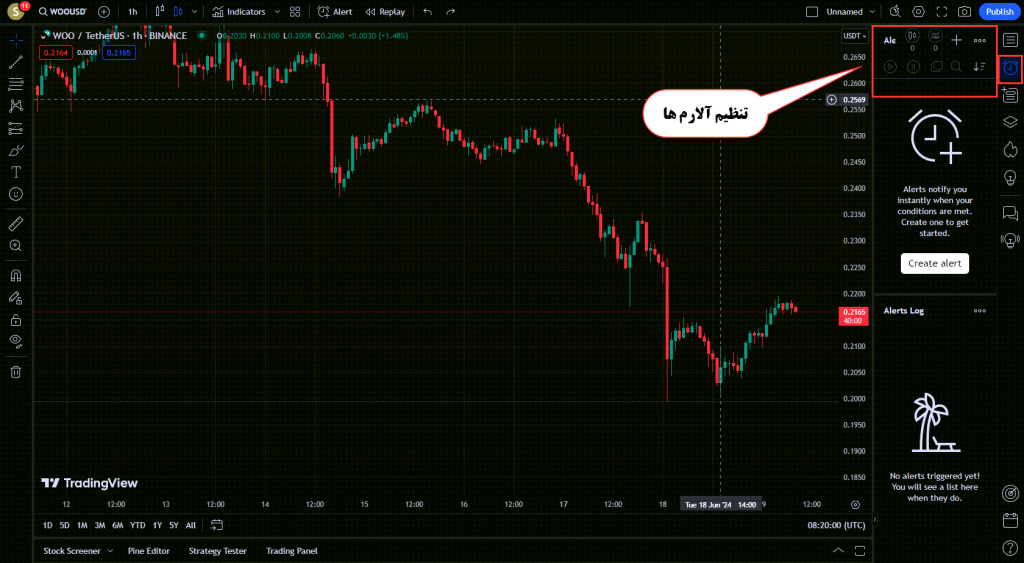
Task: Click the Create alert button
Action: pos(935,263)
